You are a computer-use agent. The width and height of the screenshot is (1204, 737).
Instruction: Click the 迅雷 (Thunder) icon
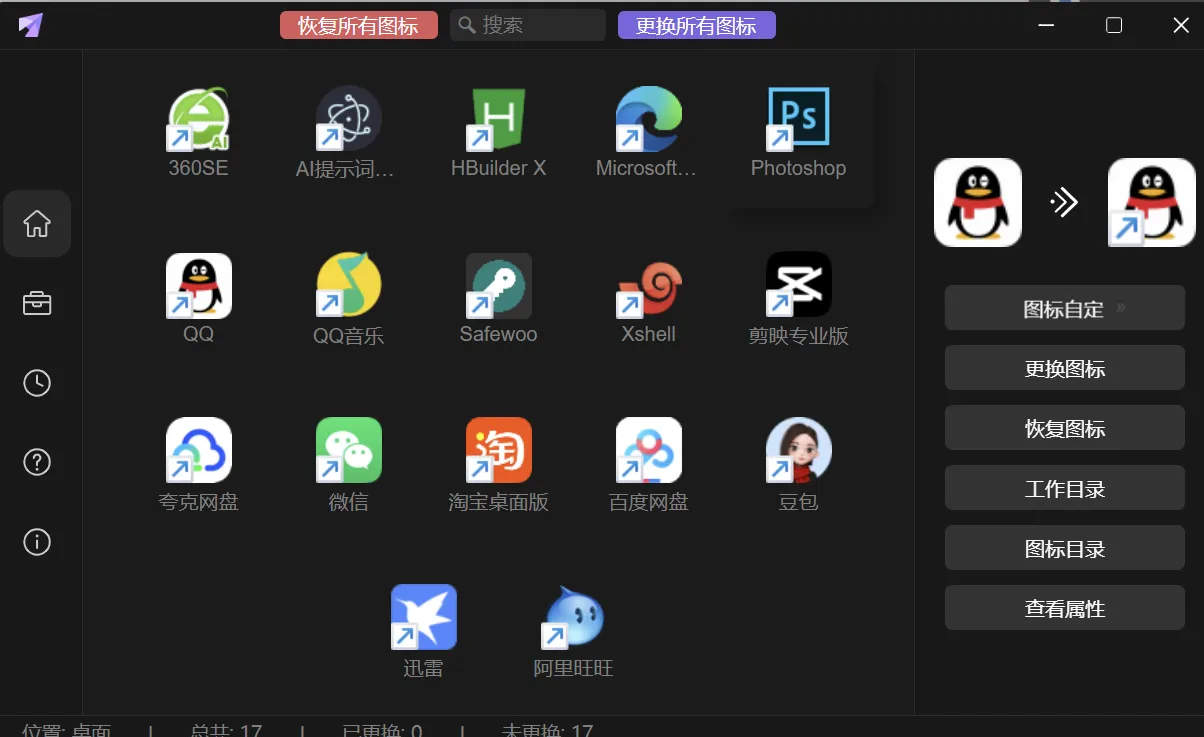click(x=423, y=616)
